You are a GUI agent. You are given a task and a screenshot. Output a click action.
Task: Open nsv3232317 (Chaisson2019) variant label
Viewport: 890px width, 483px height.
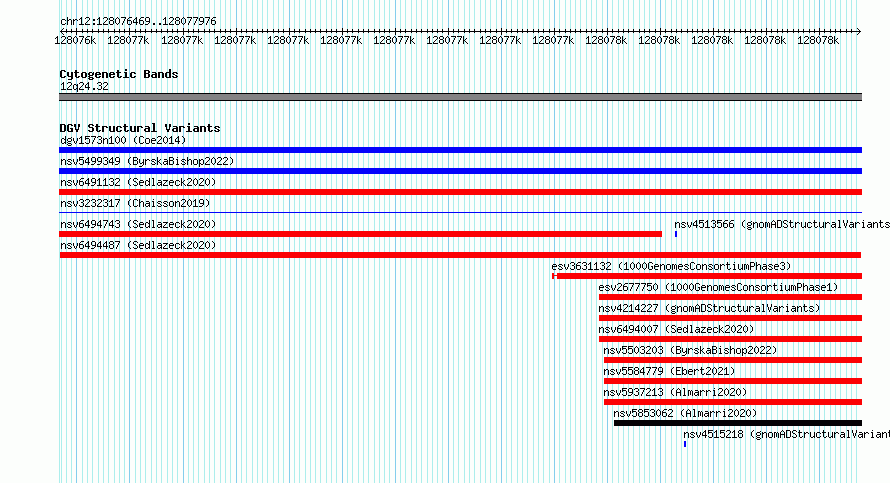click(x=135, y=203)
